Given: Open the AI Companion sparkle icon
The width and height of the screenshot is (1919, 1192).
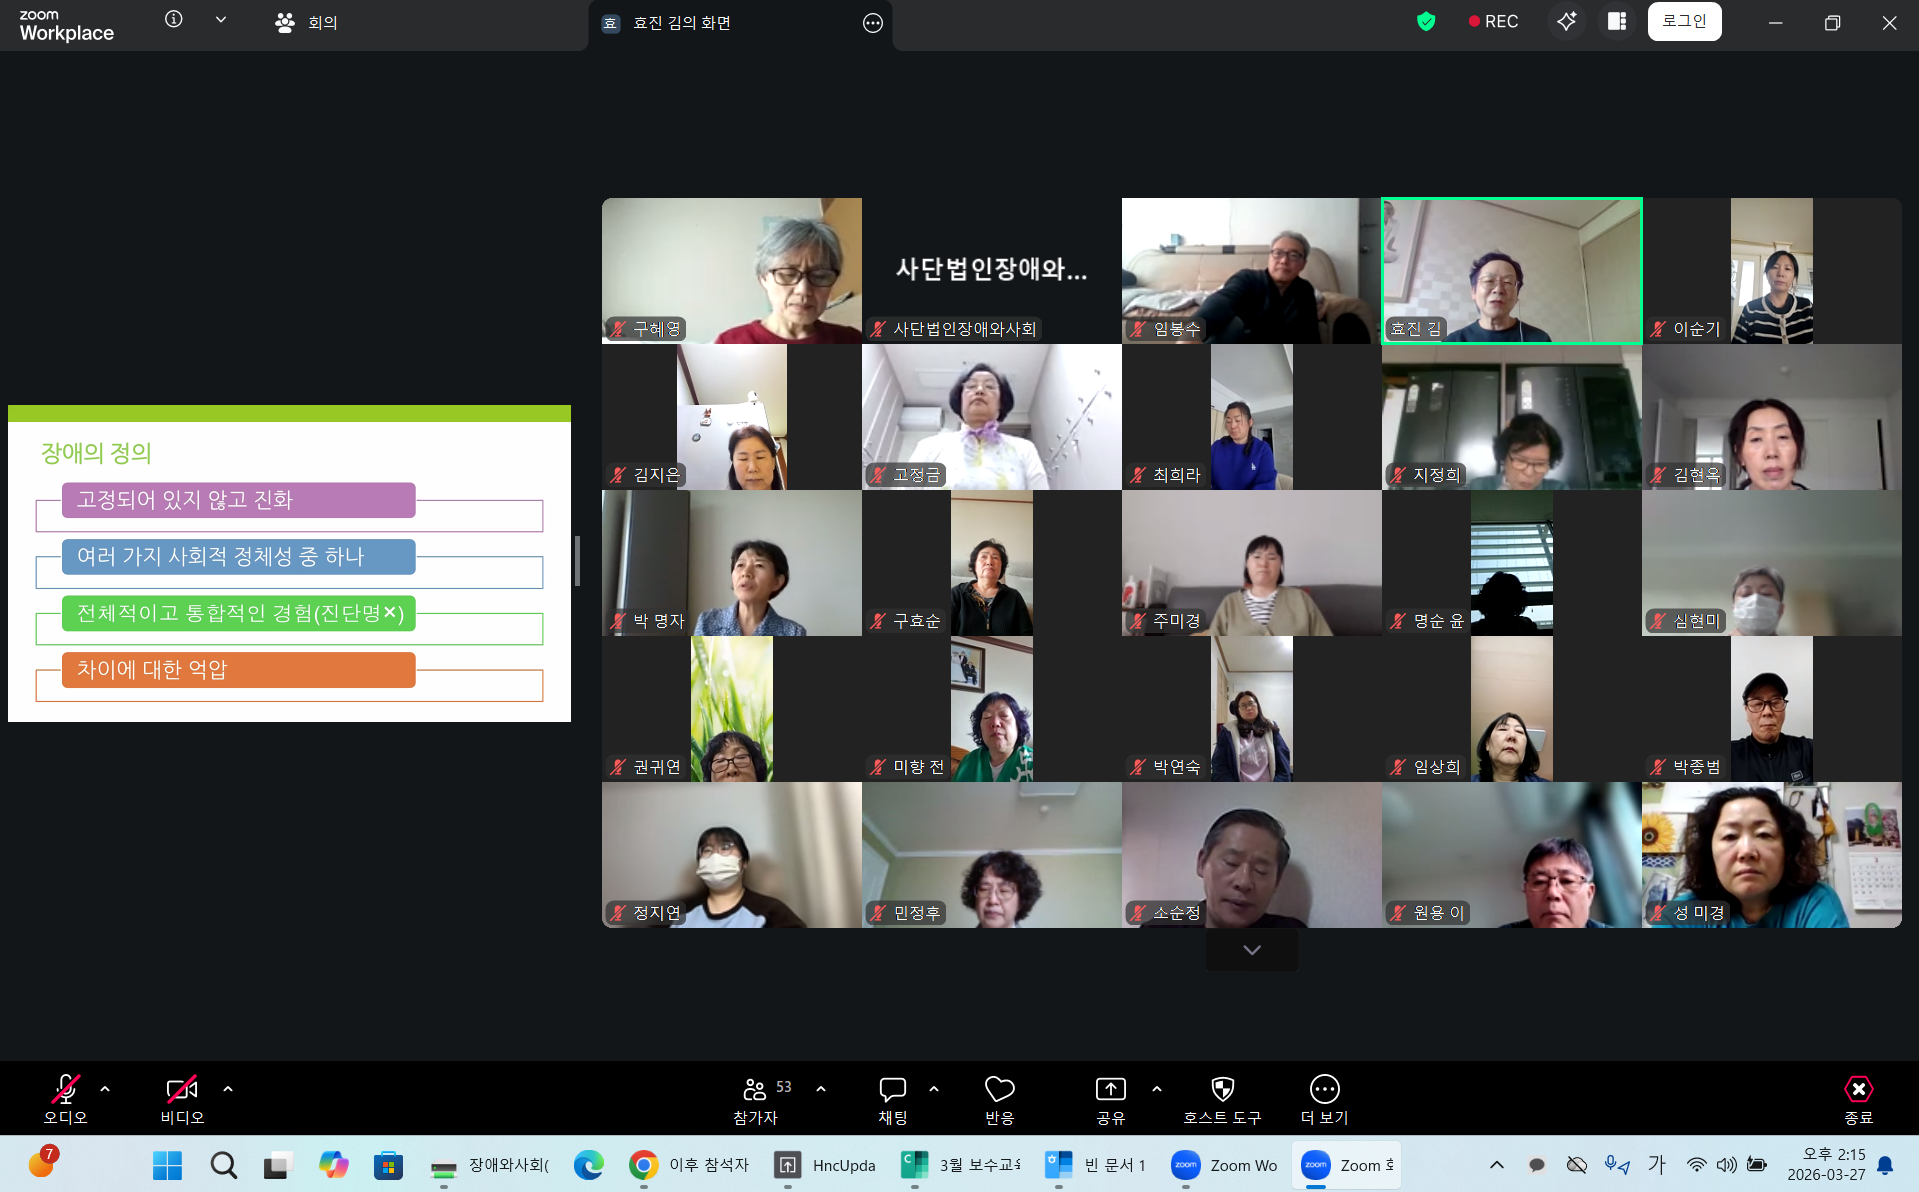Looking at the screenshot, I should (x=1566, y=22).
